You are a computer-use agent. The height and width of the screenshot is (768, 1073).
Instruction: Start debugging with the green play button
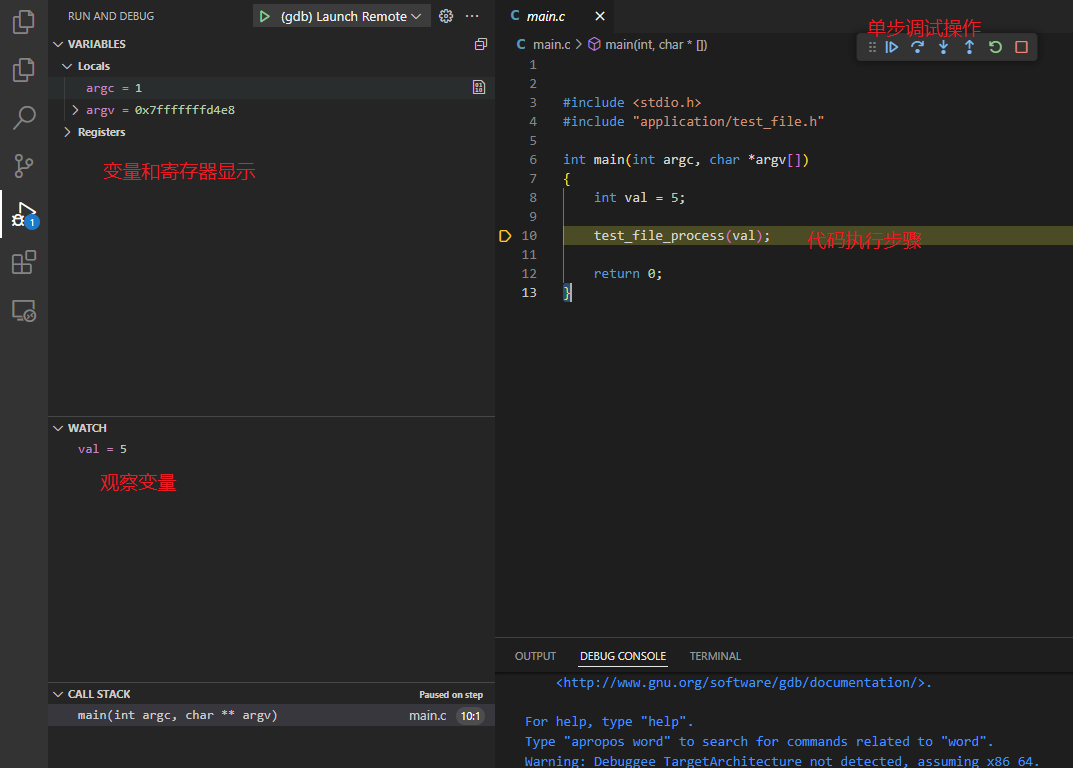click(x=265, y=16)
